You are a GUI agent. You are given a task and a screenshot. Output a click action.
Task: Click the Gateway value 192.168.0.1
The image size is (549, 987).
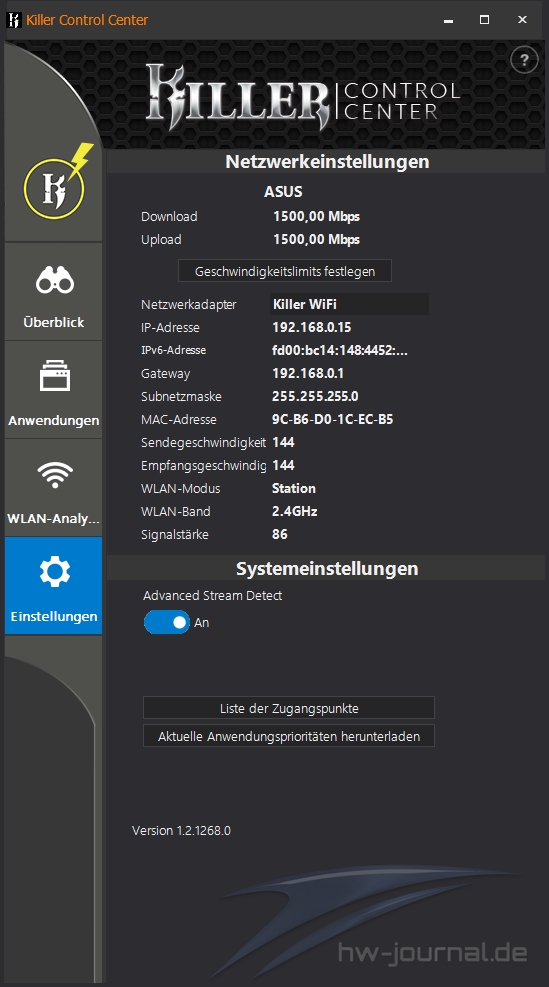(308, 373)
